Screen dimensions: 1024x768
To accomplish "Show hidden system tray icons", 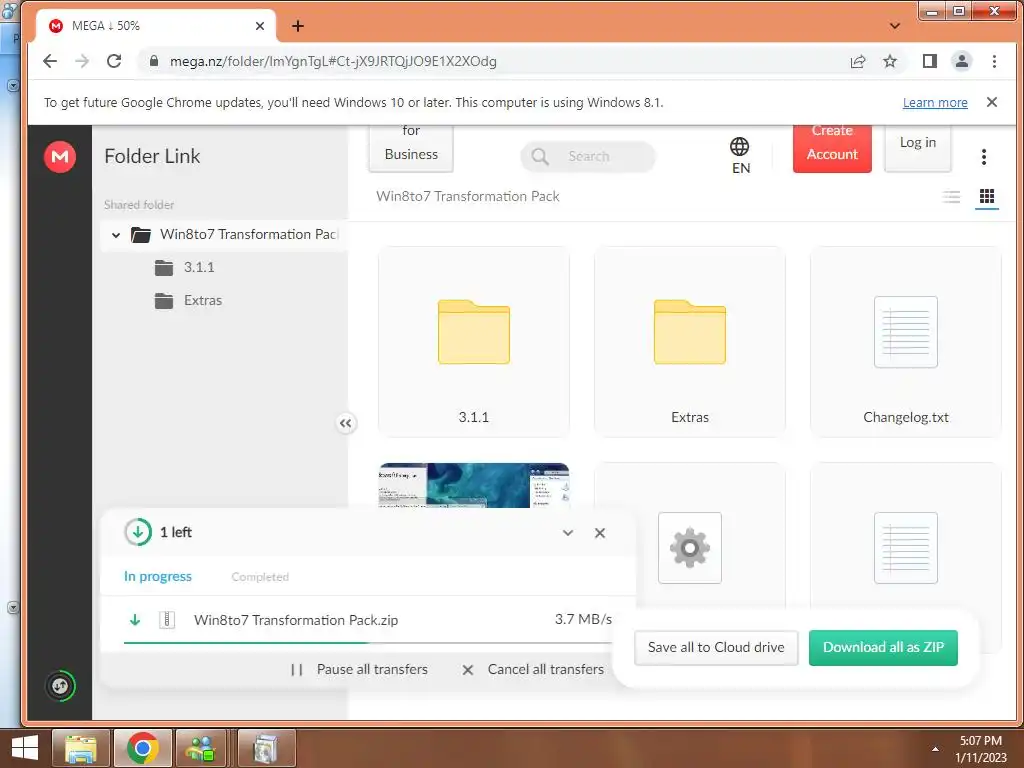I will click(935, 749).
